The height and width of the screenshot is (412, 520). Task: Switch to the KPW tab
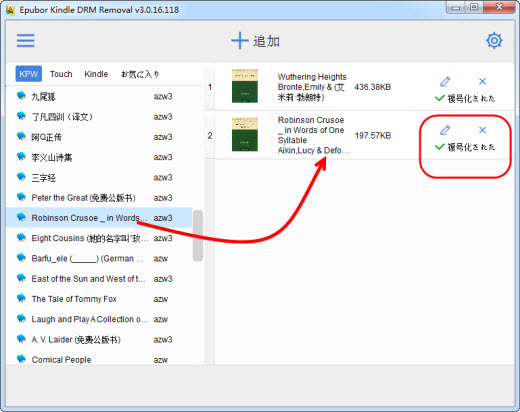[29, 74]
